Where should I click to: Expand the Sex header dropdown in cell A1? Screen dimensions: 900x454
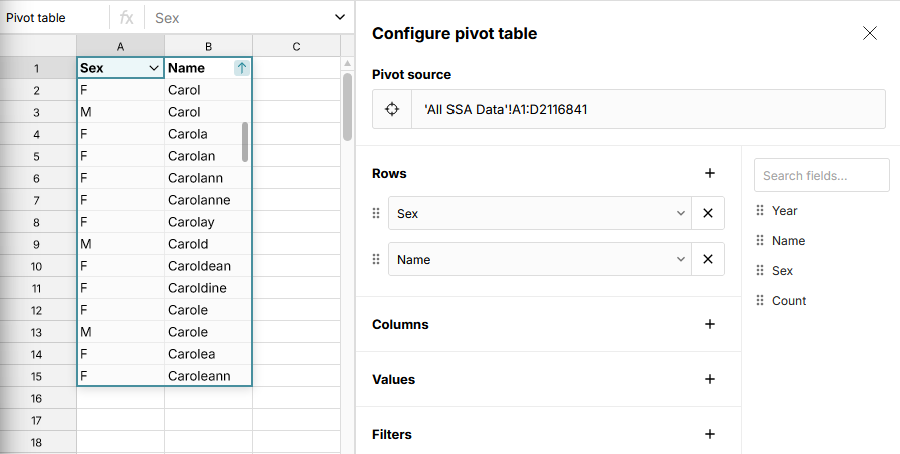click(153, 68)
